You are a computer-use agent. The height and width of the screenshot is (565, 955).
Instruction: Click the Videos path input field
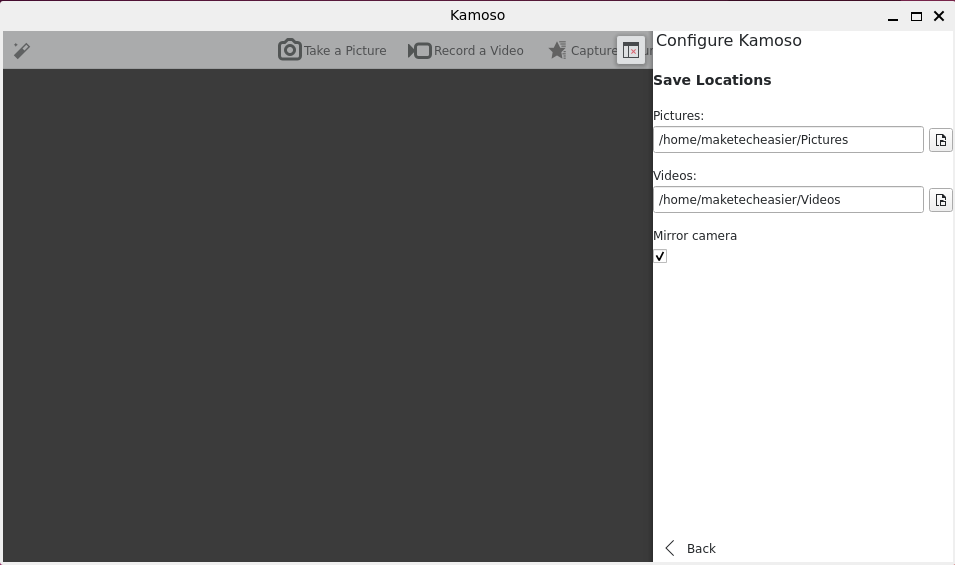coord(788,200)
